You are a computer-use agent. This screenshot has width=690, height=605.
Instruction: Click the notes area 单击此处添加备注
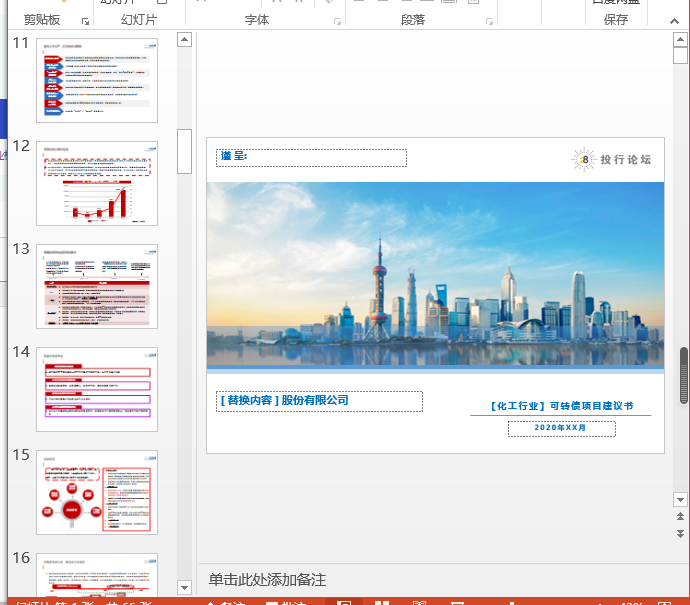267,580
